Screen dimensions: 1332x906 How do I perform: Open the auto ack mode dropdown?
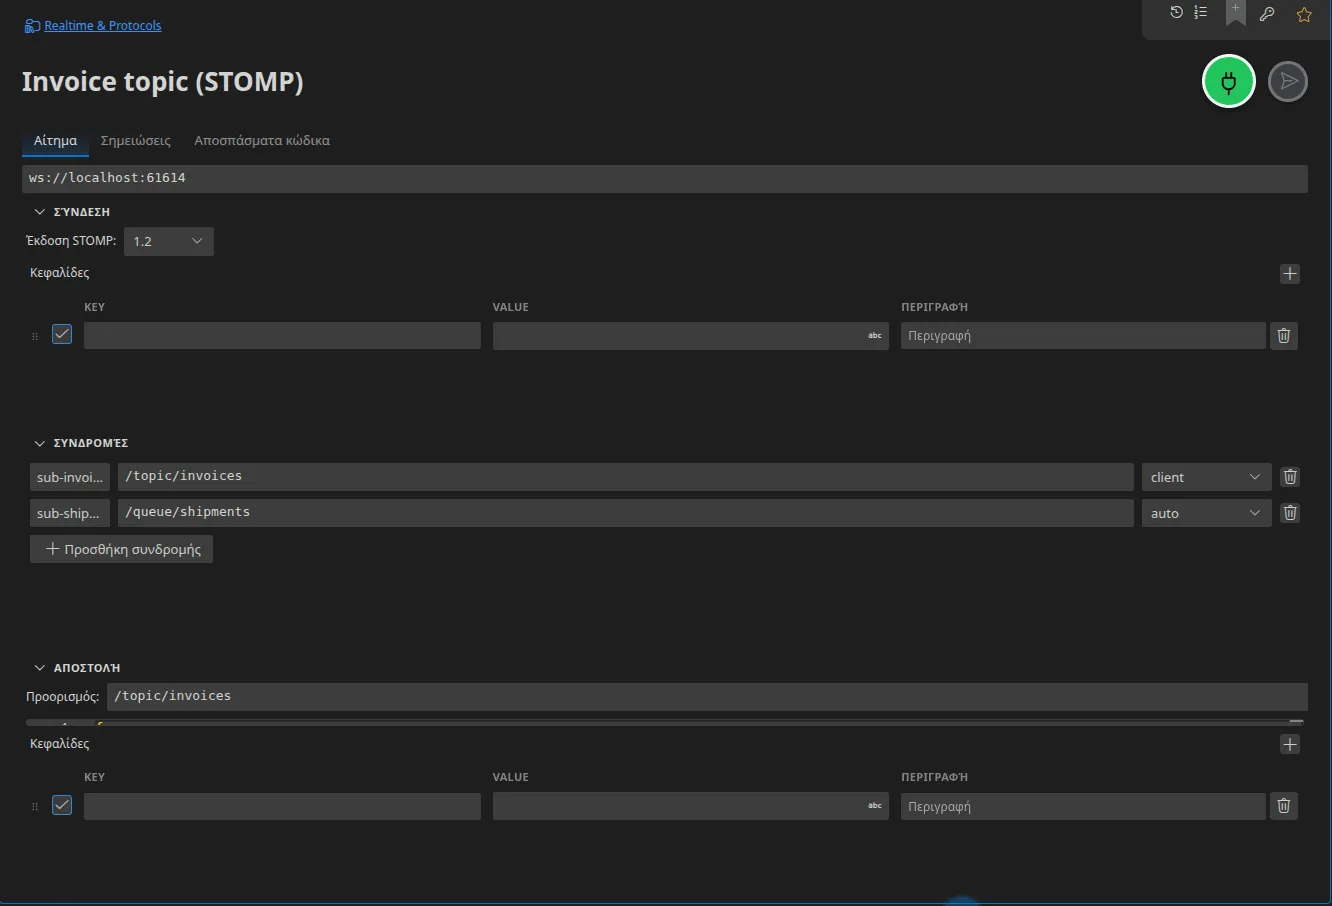point(1207,513)
